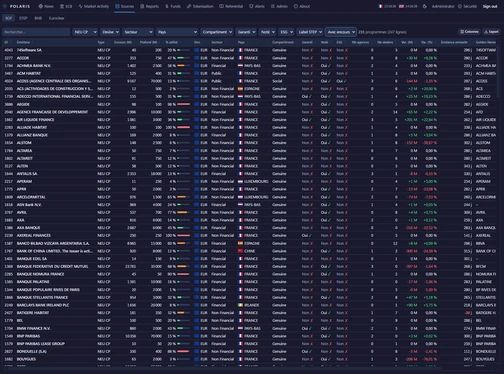Open the Garanti filter dropdown
Viewport: 504px width, 374px height.
click(x=246, y=32)
